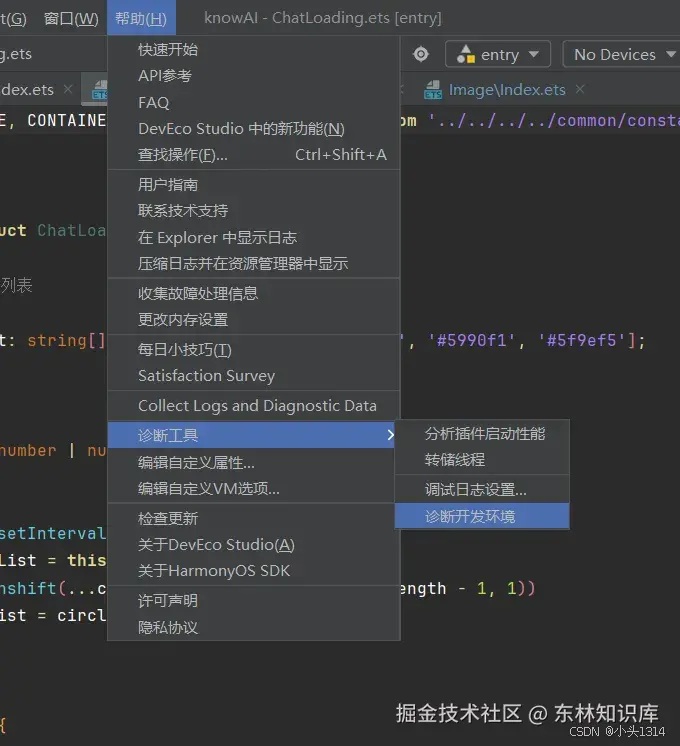Choose 分析插件启动性能 submenu item
This screenshot has height=746, width=680.
point(482,433)
